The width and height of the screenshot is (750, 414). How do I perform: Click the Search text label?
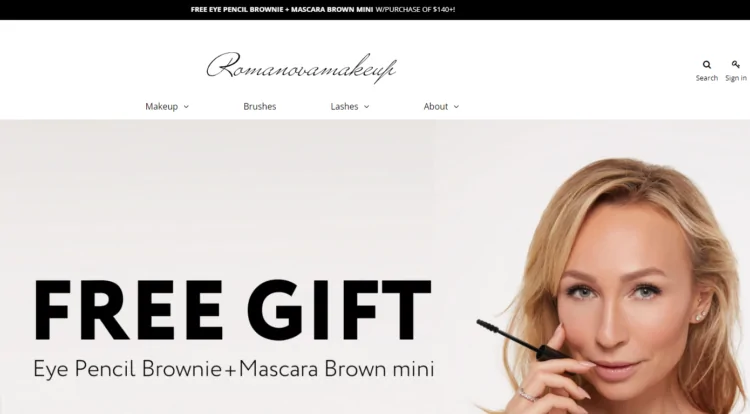(x=706, y=78)
